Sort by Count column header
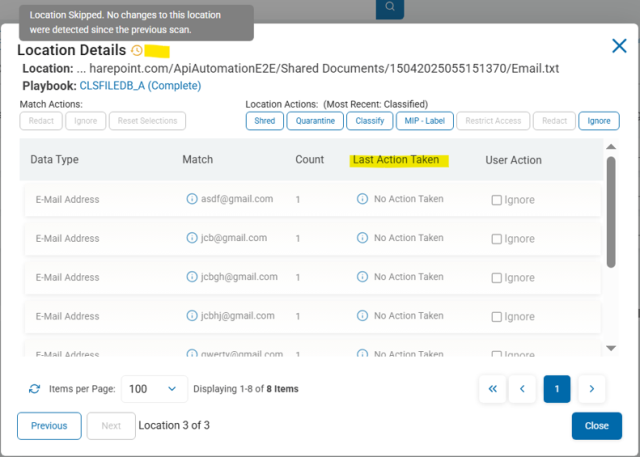This screenshot has width=640, height=457. click(x=309, y=160)
